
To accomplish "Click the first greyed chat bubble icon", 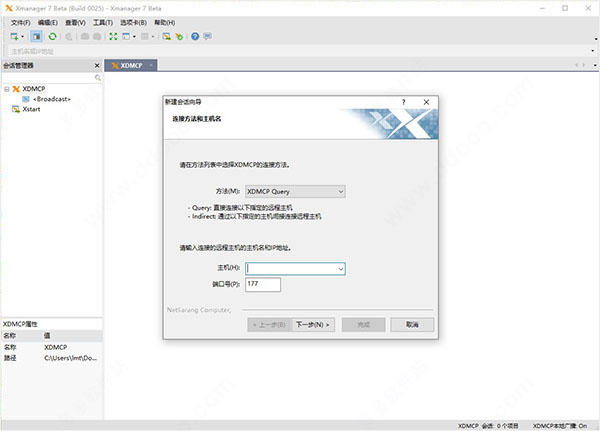I will [x=85, y=36].
